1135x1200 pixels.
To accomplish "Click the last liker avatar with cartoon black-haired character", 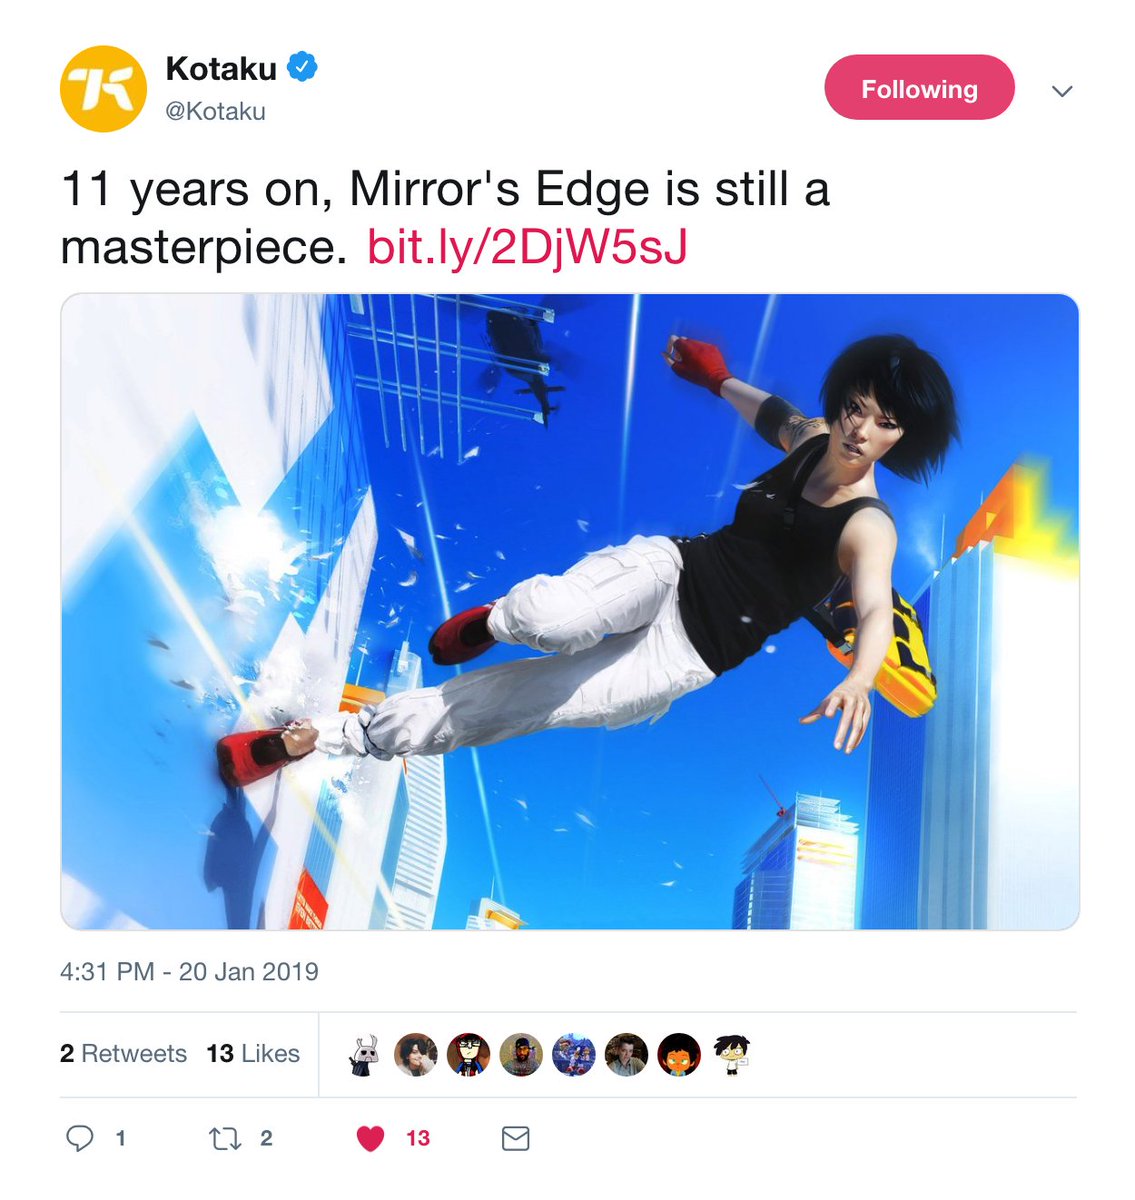I will point(732,1054).
